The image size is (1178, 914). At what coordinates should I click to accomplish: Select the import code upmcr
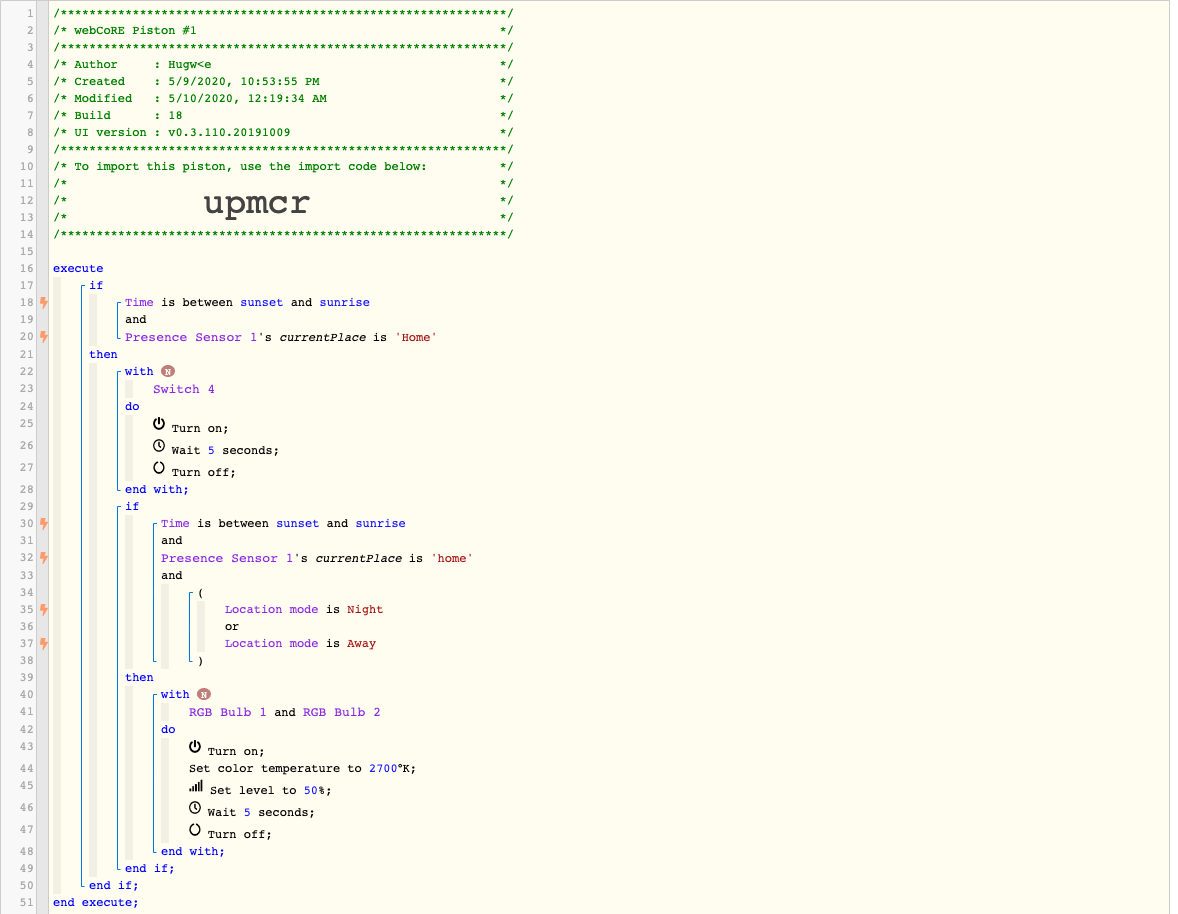257,203
